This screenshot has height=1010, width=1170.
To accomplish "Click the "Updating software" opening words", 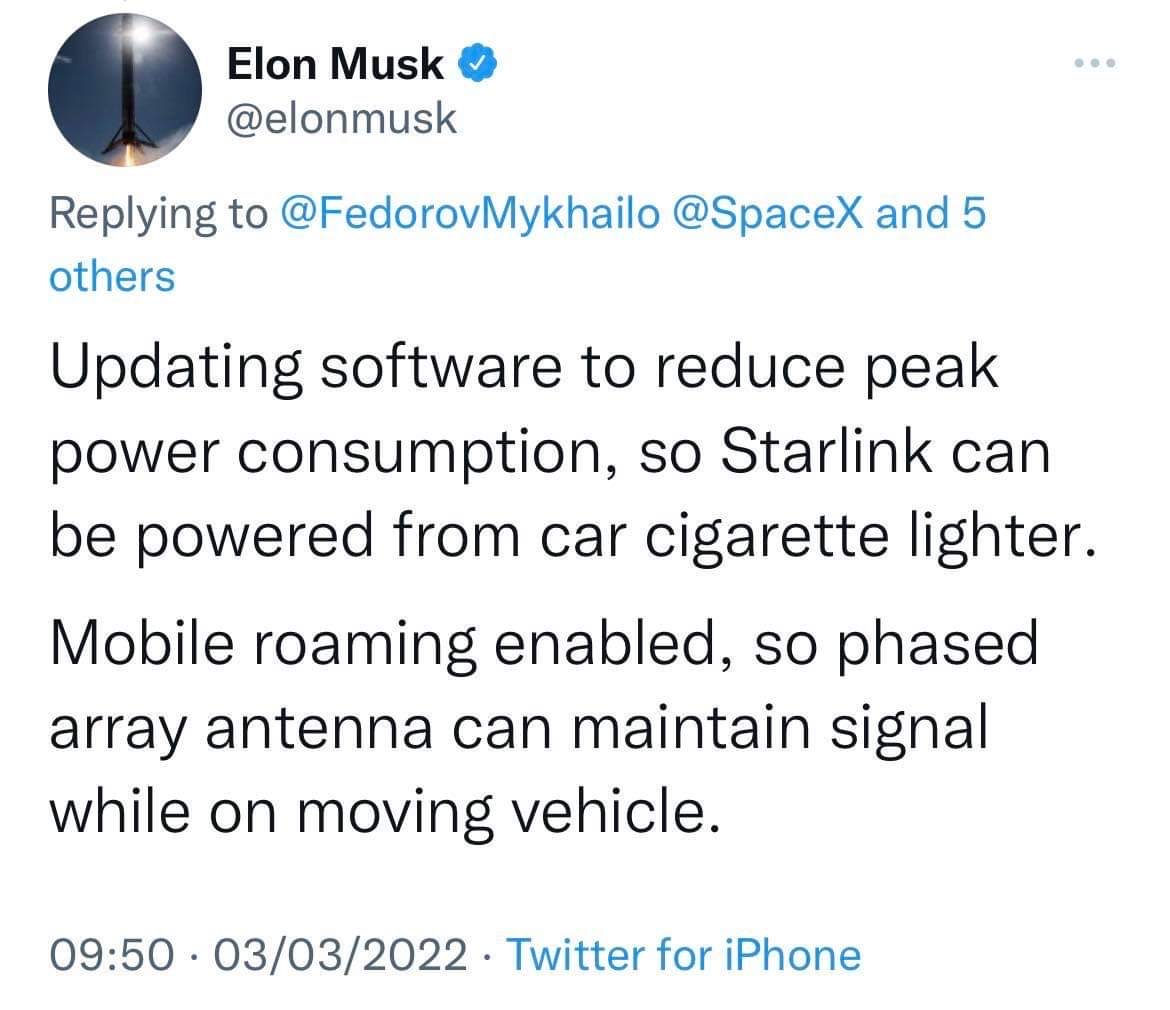I will pos(306,368).
